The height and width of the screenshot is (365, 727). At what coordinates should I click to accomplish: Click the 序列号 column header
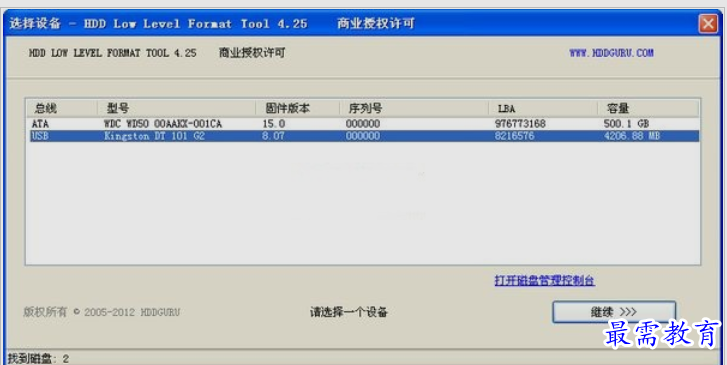(x=414, y=109)
